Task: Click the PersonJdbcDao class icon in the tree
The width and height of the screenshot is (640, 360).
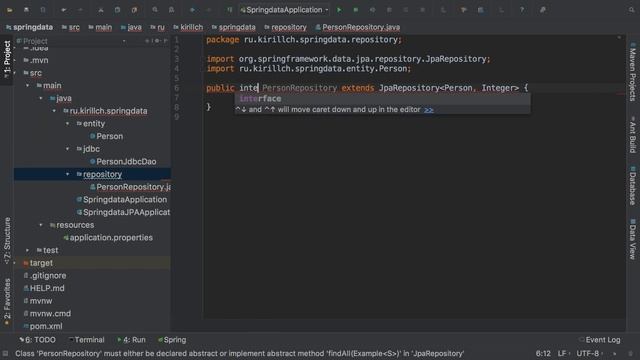Action: pyautogui.click(x=92, y=162)
